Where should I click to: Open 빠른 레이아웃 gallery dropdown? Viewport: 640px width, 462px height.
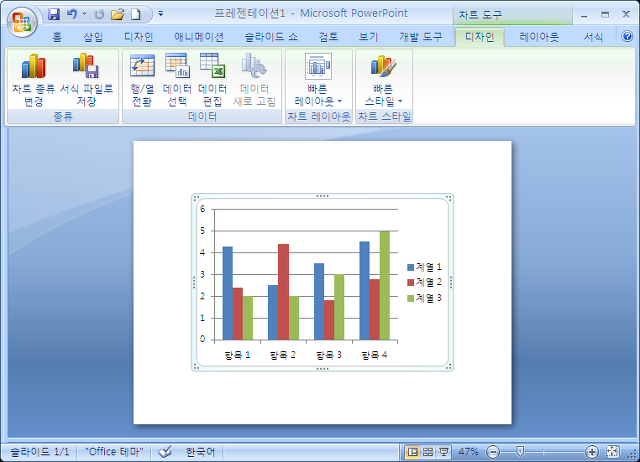point(318,80)
